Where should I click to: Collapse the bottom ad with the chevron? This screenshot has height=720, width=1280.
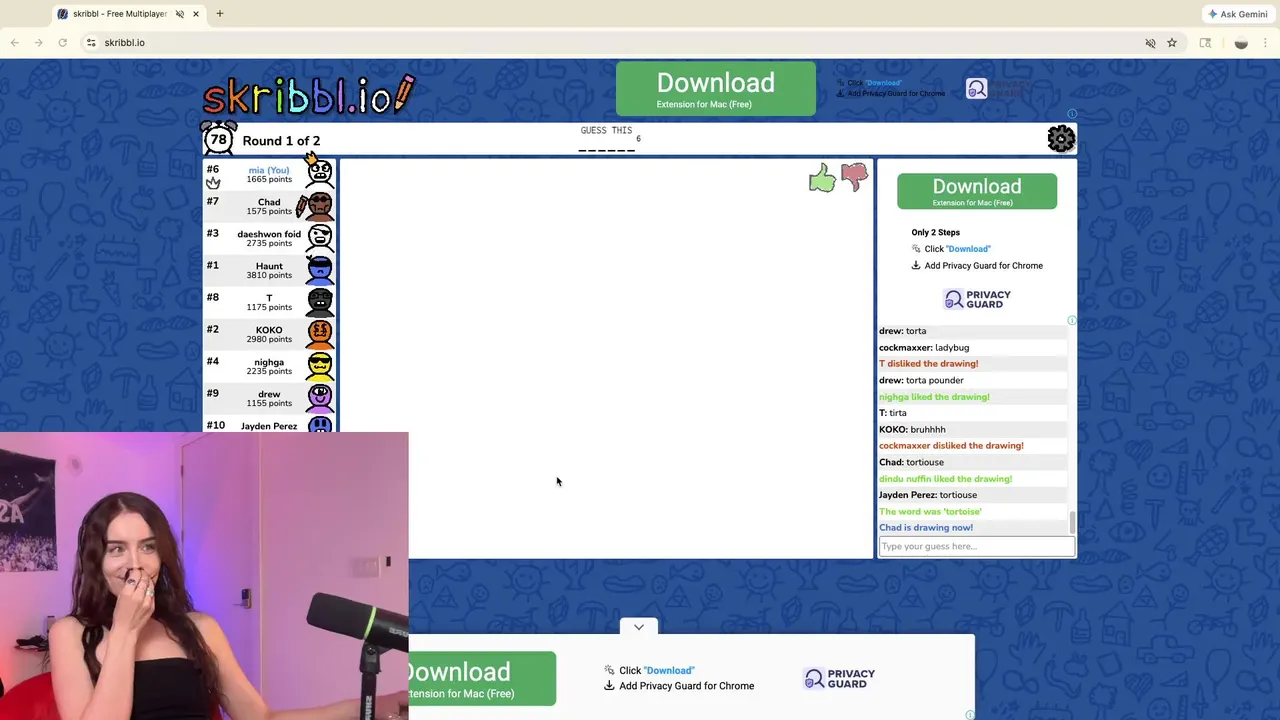coord(639,627)
